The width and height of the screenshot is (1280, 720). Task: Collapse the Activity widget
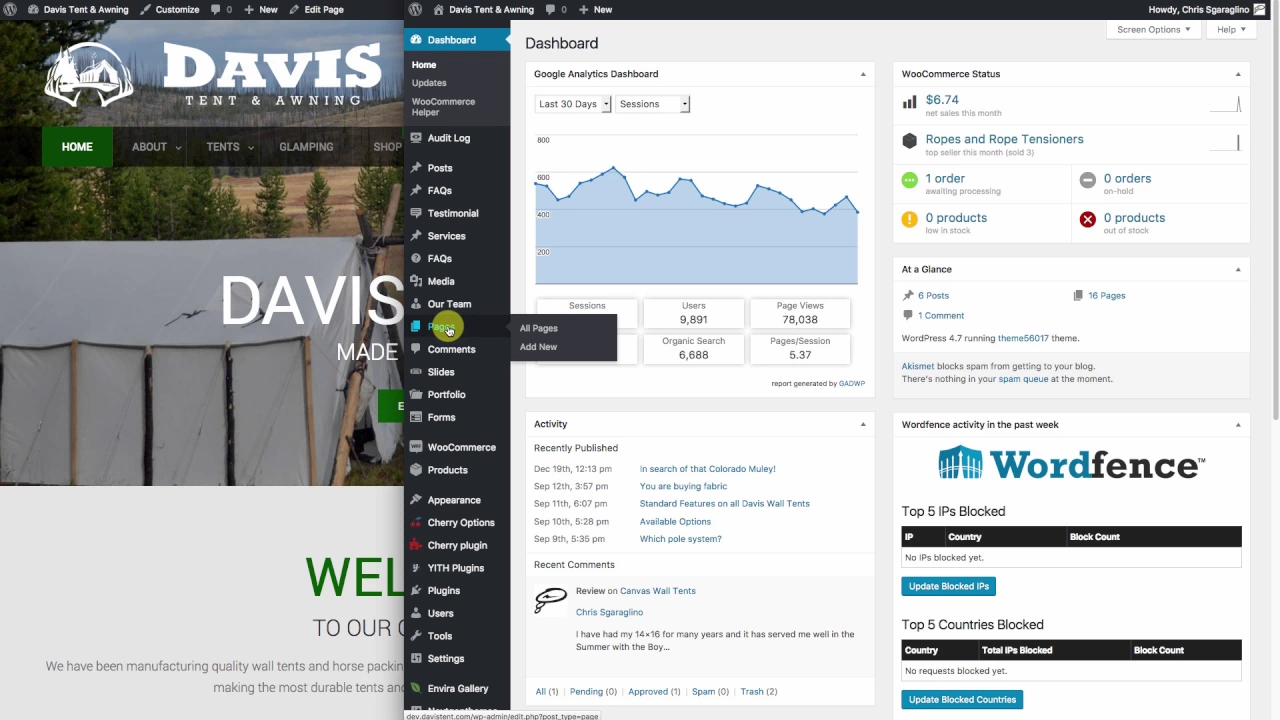863,424
